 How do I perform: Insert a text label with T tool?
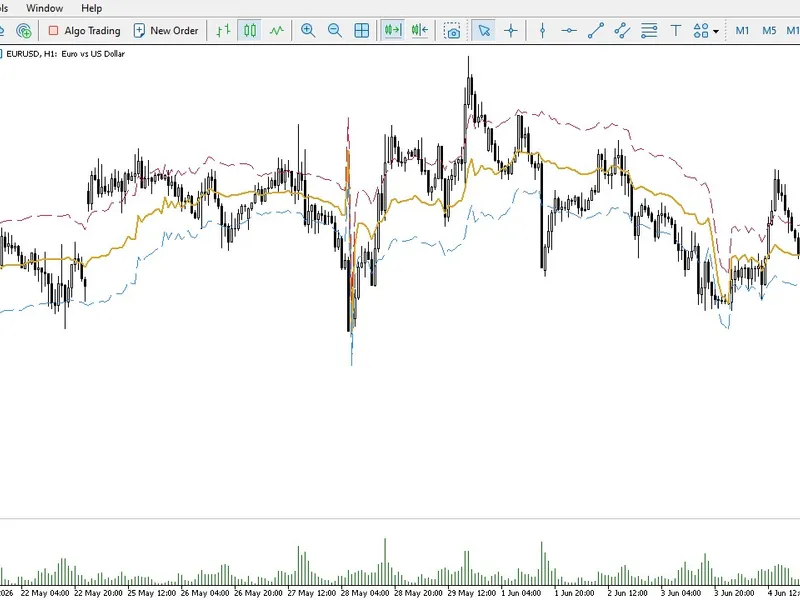[676, 31]
